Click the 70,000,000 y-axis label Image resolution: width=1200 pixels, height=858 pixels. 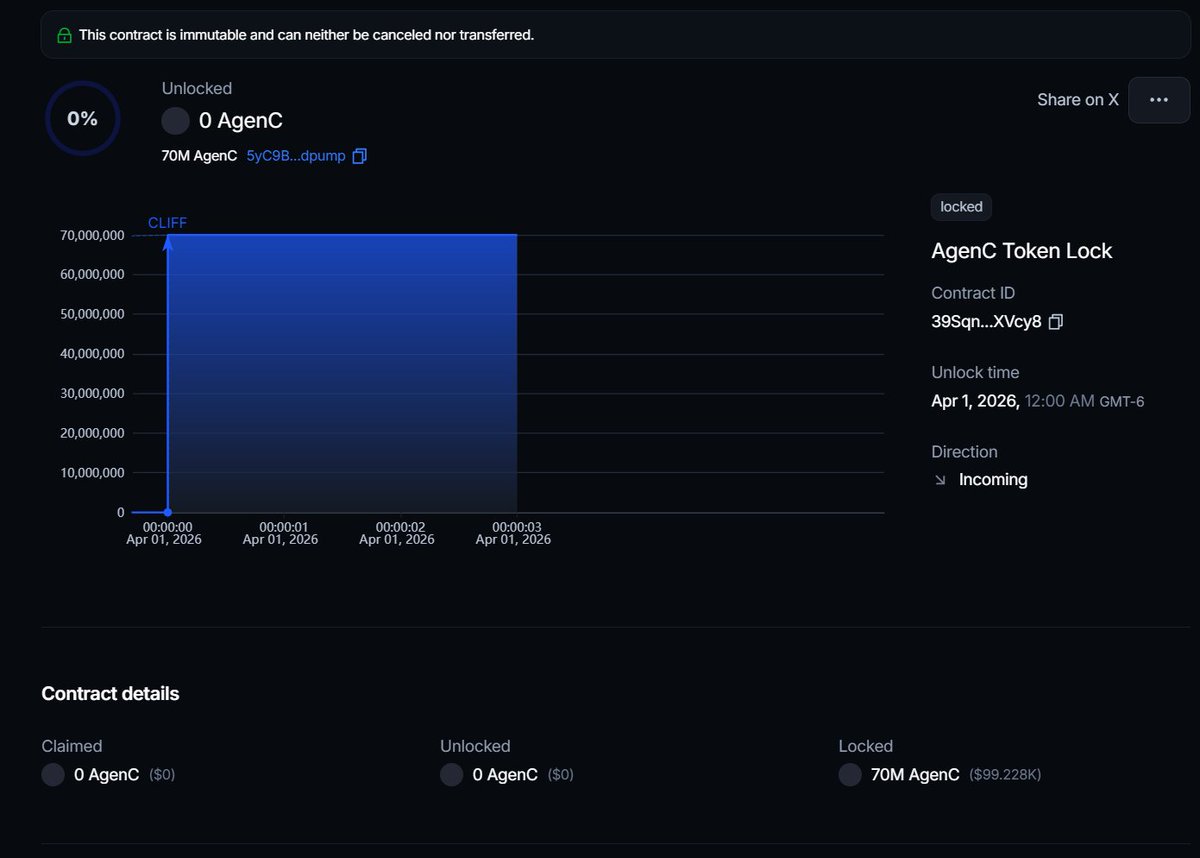(x=93, y=235)
